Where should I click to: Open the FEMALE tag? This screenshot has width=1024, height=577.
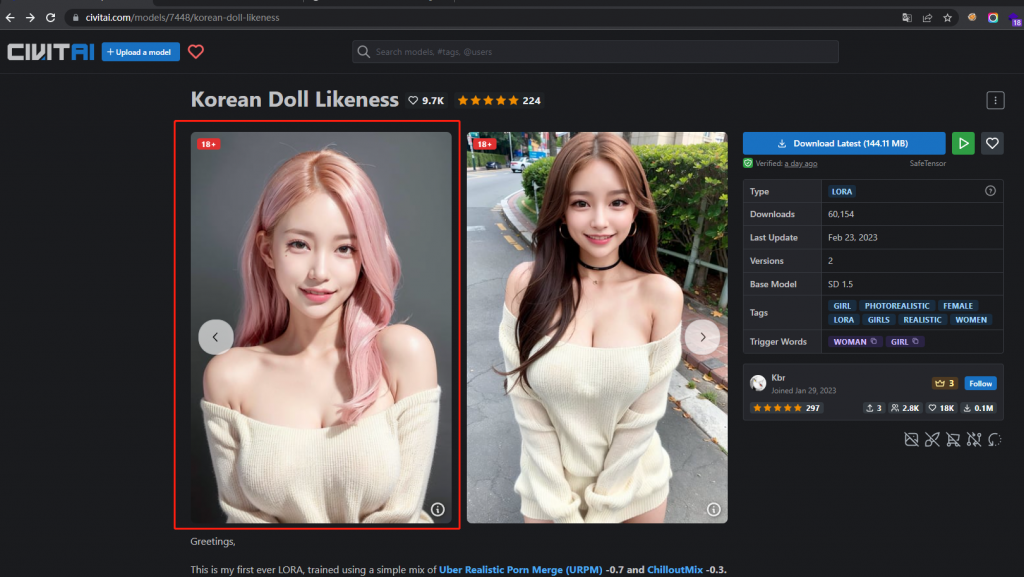[x=957, y=305]
